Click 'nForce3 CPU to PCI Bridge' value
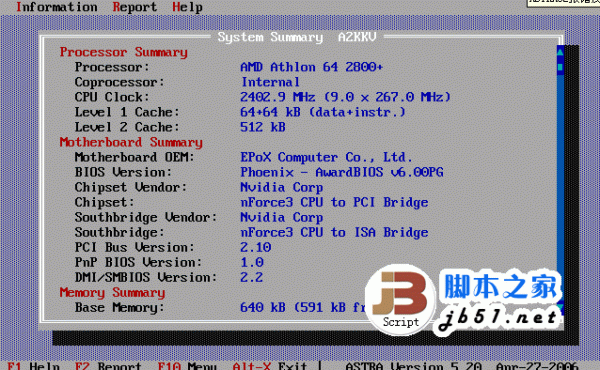Screen dimensions: 600x370 point(334,202)
